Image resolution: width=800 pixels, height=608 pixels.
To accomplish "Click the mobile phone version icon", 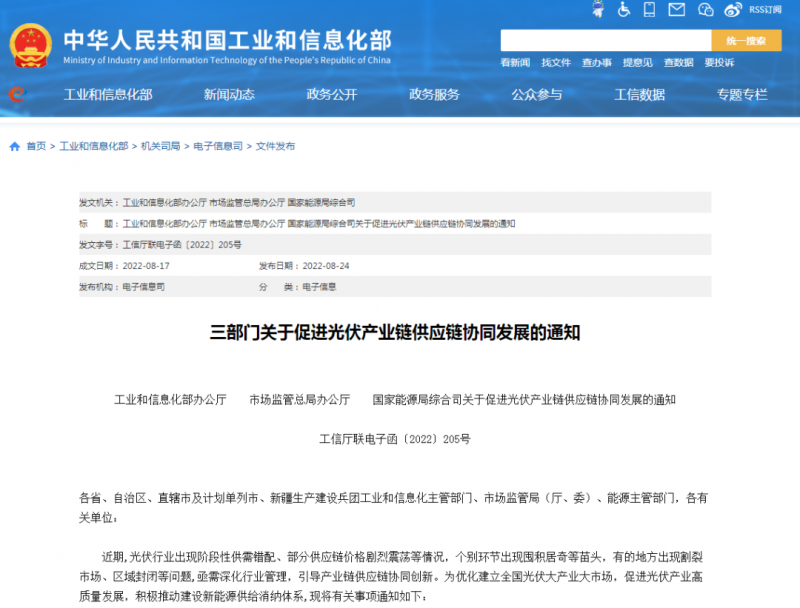I will [649, 10].
